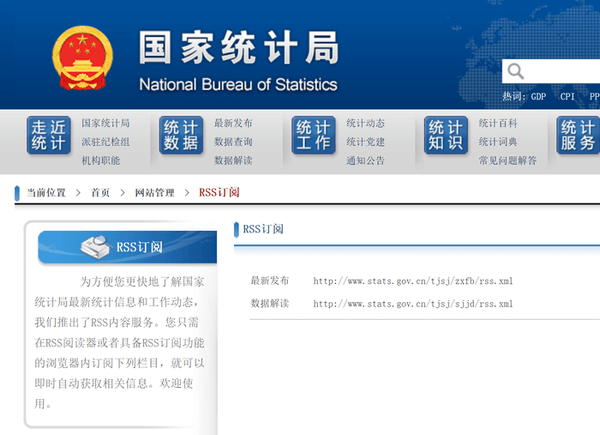Viewport: 600px width, 435px height.
Task: Open the 走近统计 blue tile
Action: tap(49, 135)
